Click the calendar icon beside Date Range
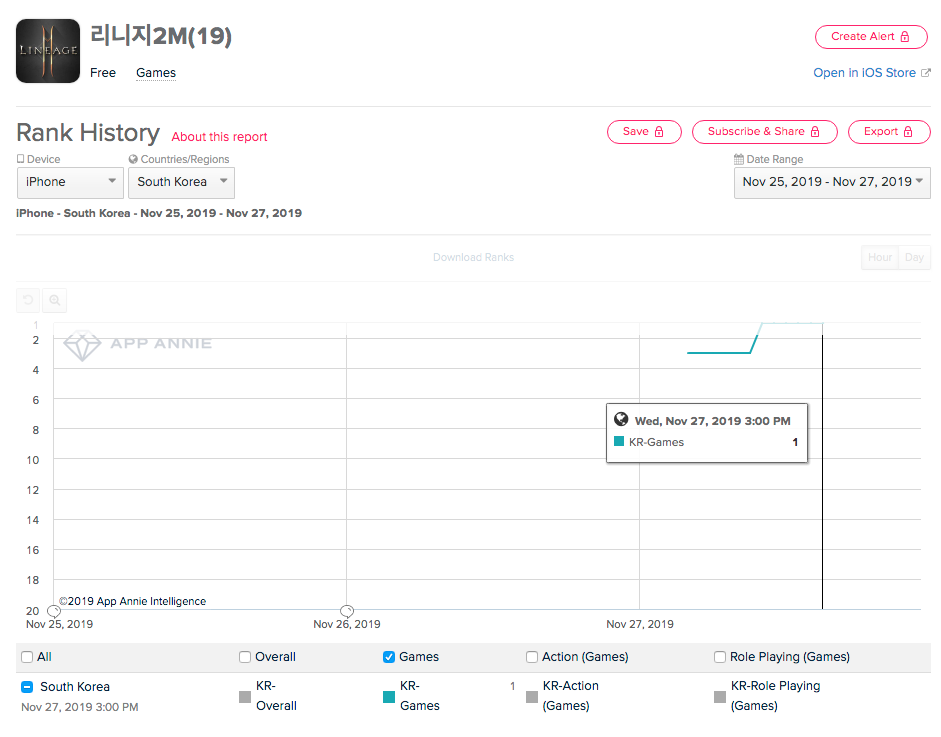Viewport: 941px width, 737px height. coord(739,159)
